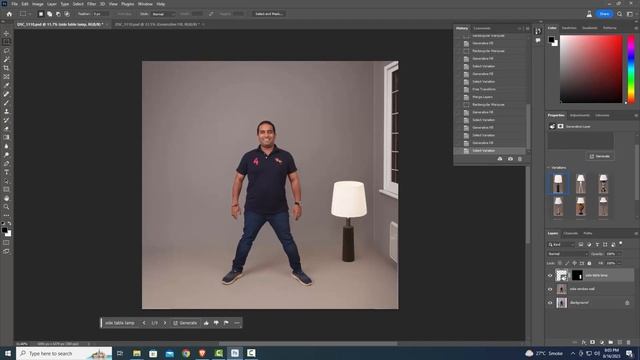Toggle layer filtering switch on
This screenshot has width=640, height=360.
pos(621,244)
